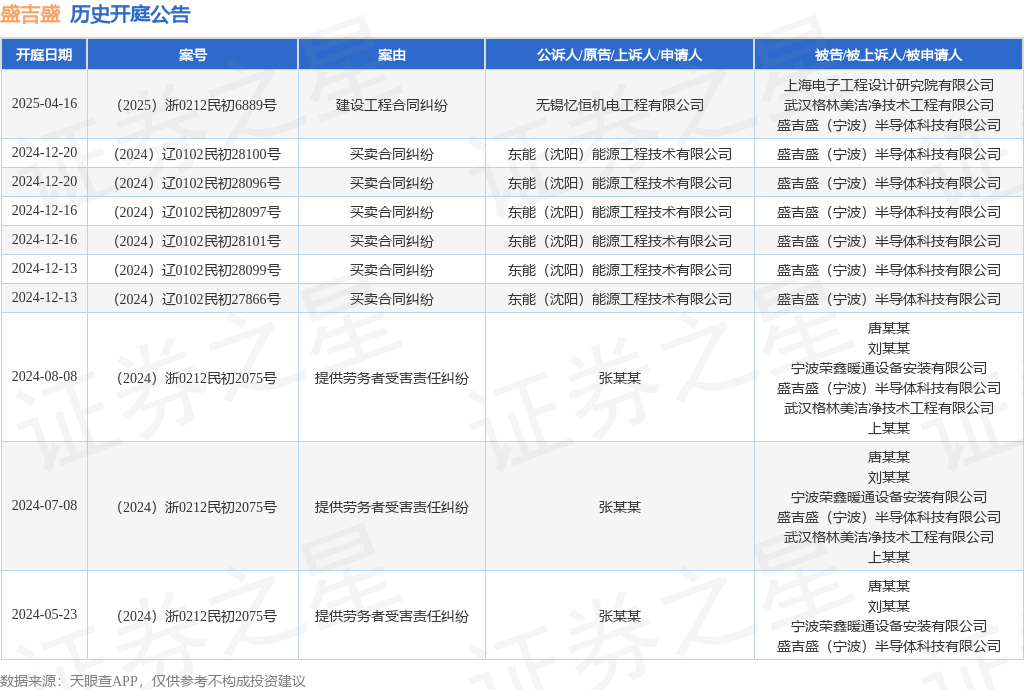The width and height of the screenshot is (1024, 690).
Task: Click the "历史开庭公告" heading text
Action: (x=130, y=14)
